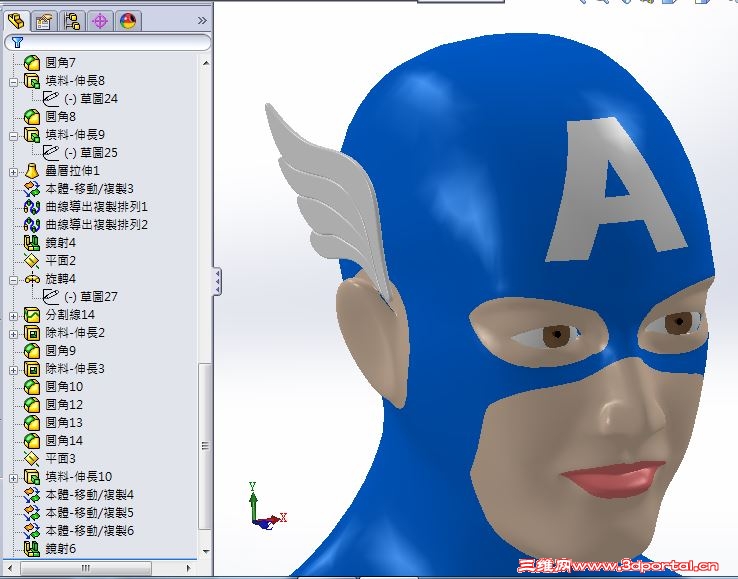Click the "鏡射4" label
Viewport: 738px width, 579px height.
tap(60, 243)
